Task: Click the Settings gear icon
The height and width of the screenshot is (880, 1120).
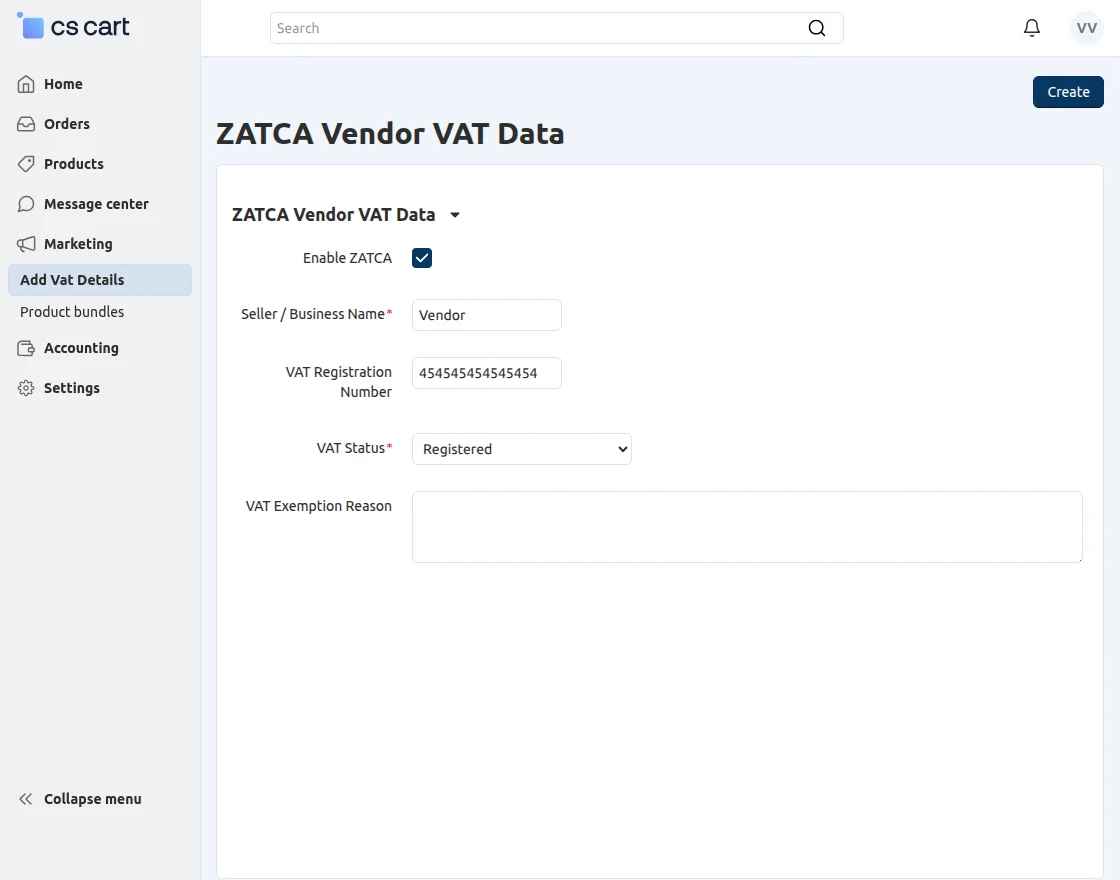Action: tap(26, 389)
